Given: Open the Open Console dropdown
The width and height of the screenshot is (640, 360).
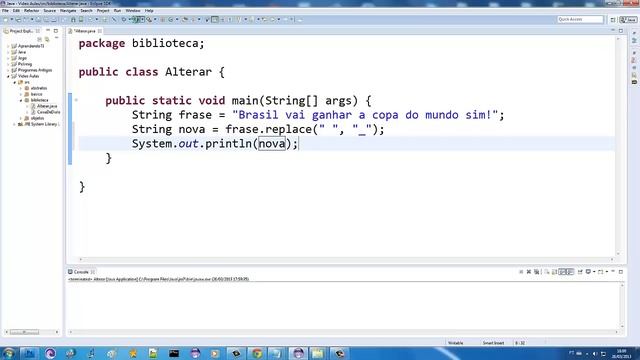Looking at the screenshot, I should tap(607, 272).
